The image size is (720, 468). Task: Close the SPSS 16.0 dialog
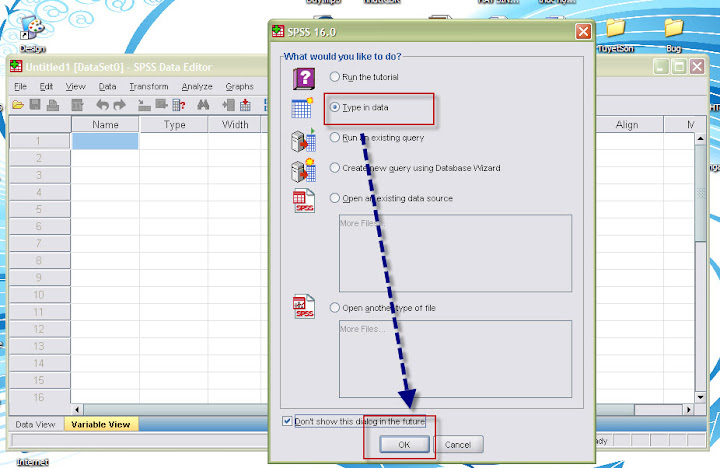click(x=583, y=32)
